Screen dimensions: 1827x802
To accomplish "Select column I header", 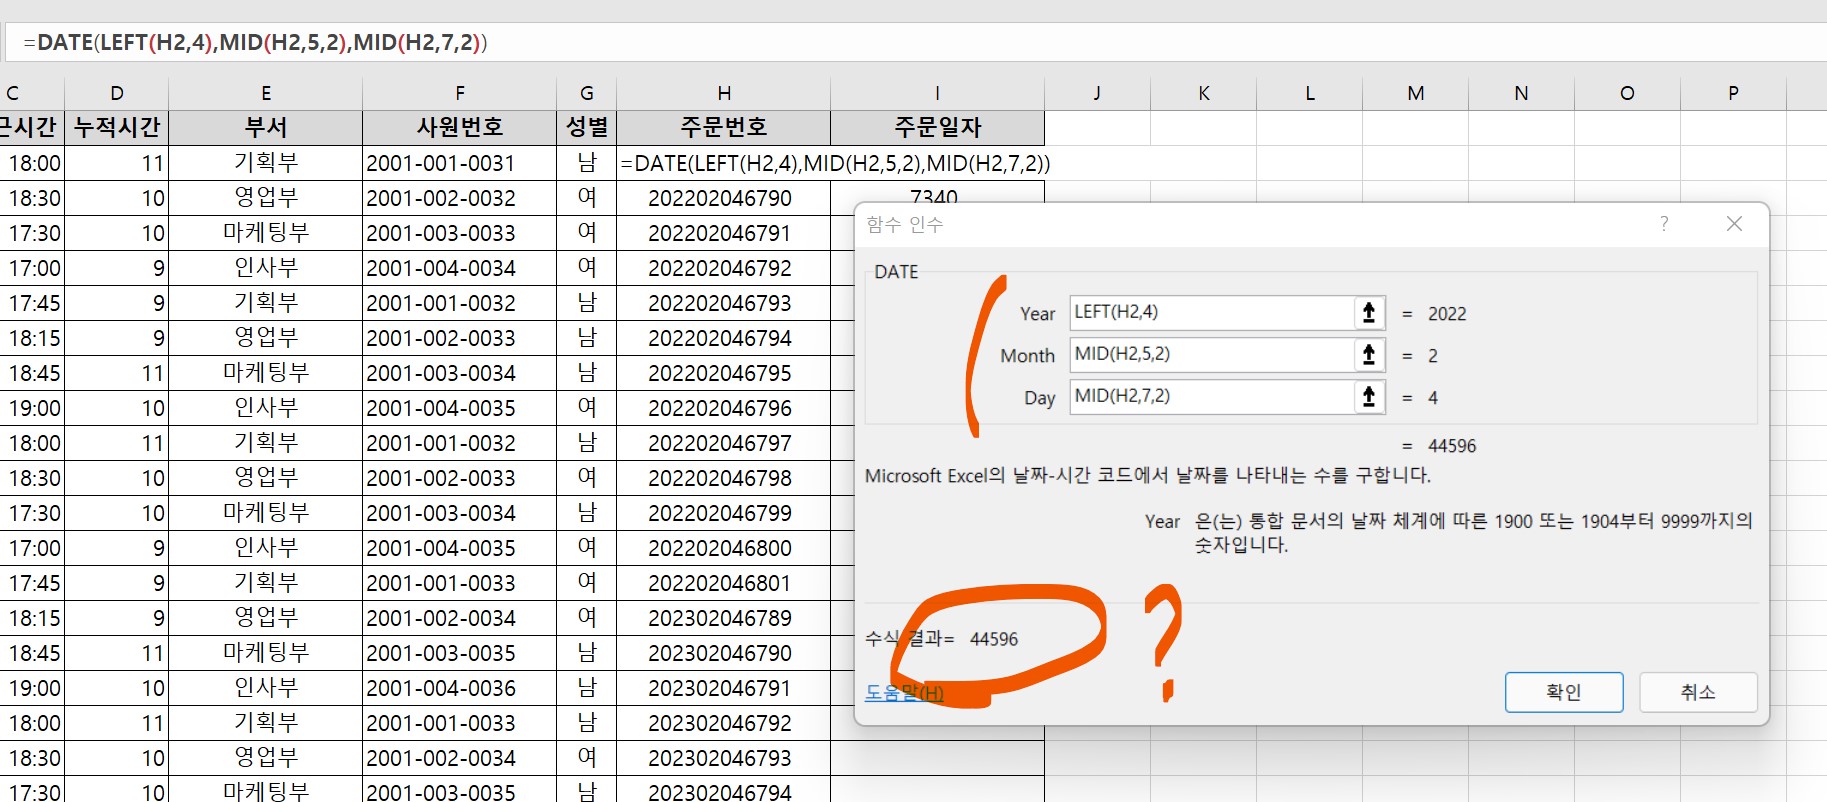I will [937, 93].
